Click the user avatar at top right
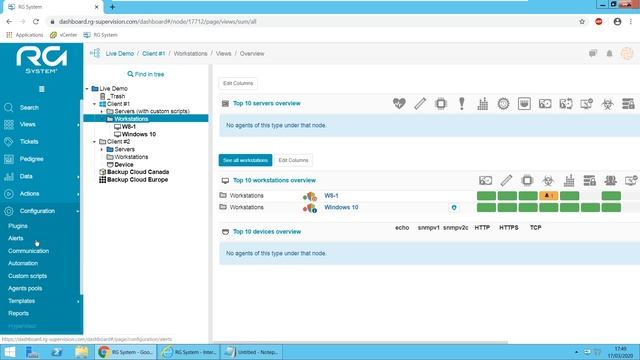 point(627,53)
